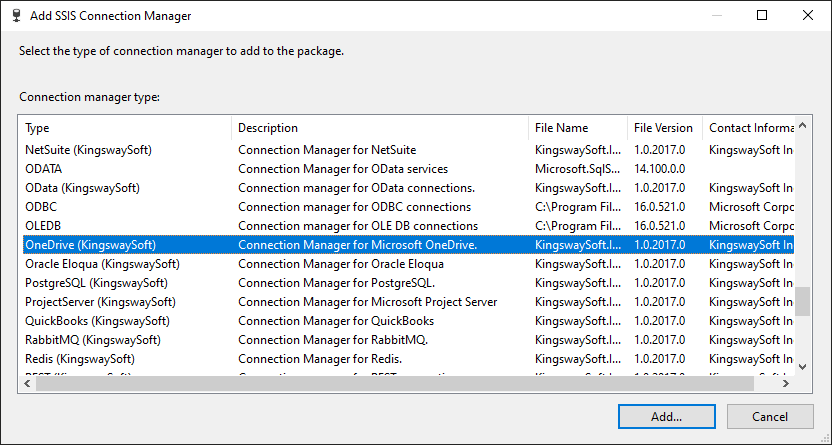Click the vertical scrollbar thumb

(802, 301)
